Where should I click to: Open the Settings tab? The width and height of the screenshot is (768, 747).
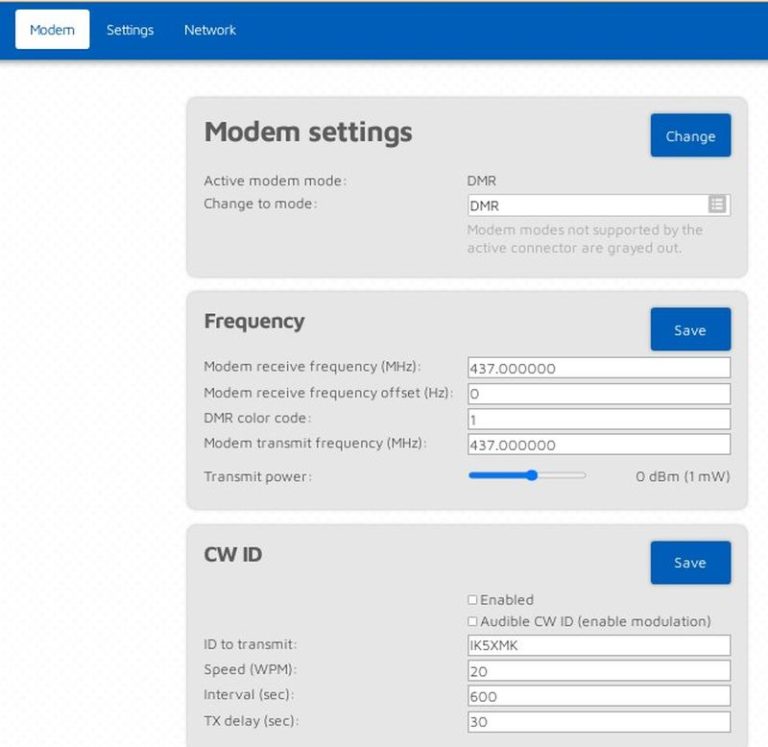pos(130,30)
